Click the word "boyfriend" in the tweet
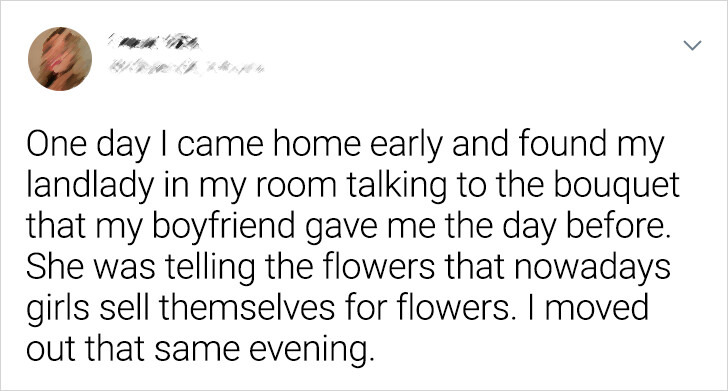728x391 pixels. pyautogui.click(x=222, y=225)
